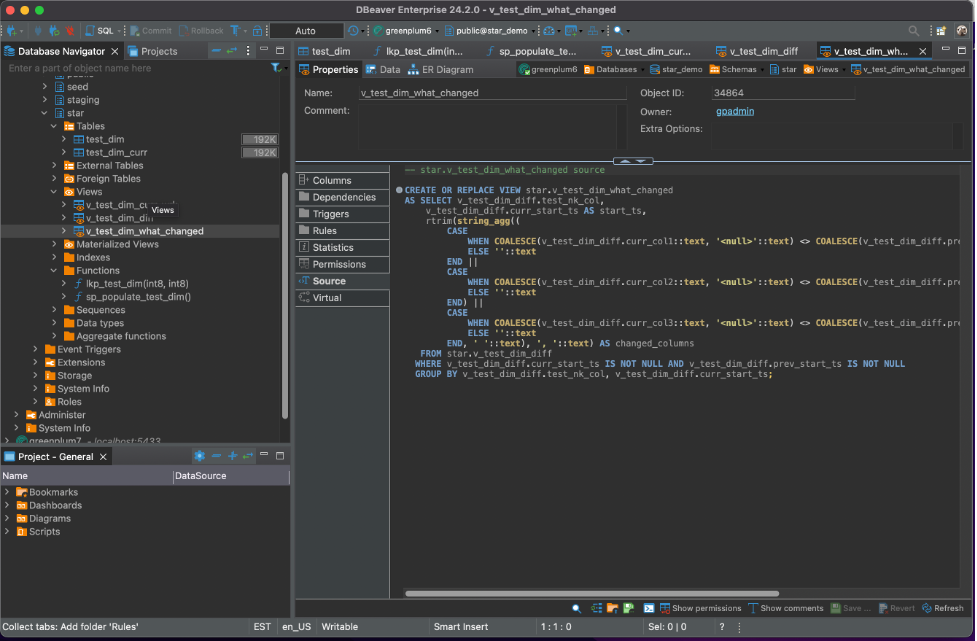Toggle the statement marker beside CREATE OR REPLACE
This screenshot has width=977, height=641.
(x=399, y=190)
